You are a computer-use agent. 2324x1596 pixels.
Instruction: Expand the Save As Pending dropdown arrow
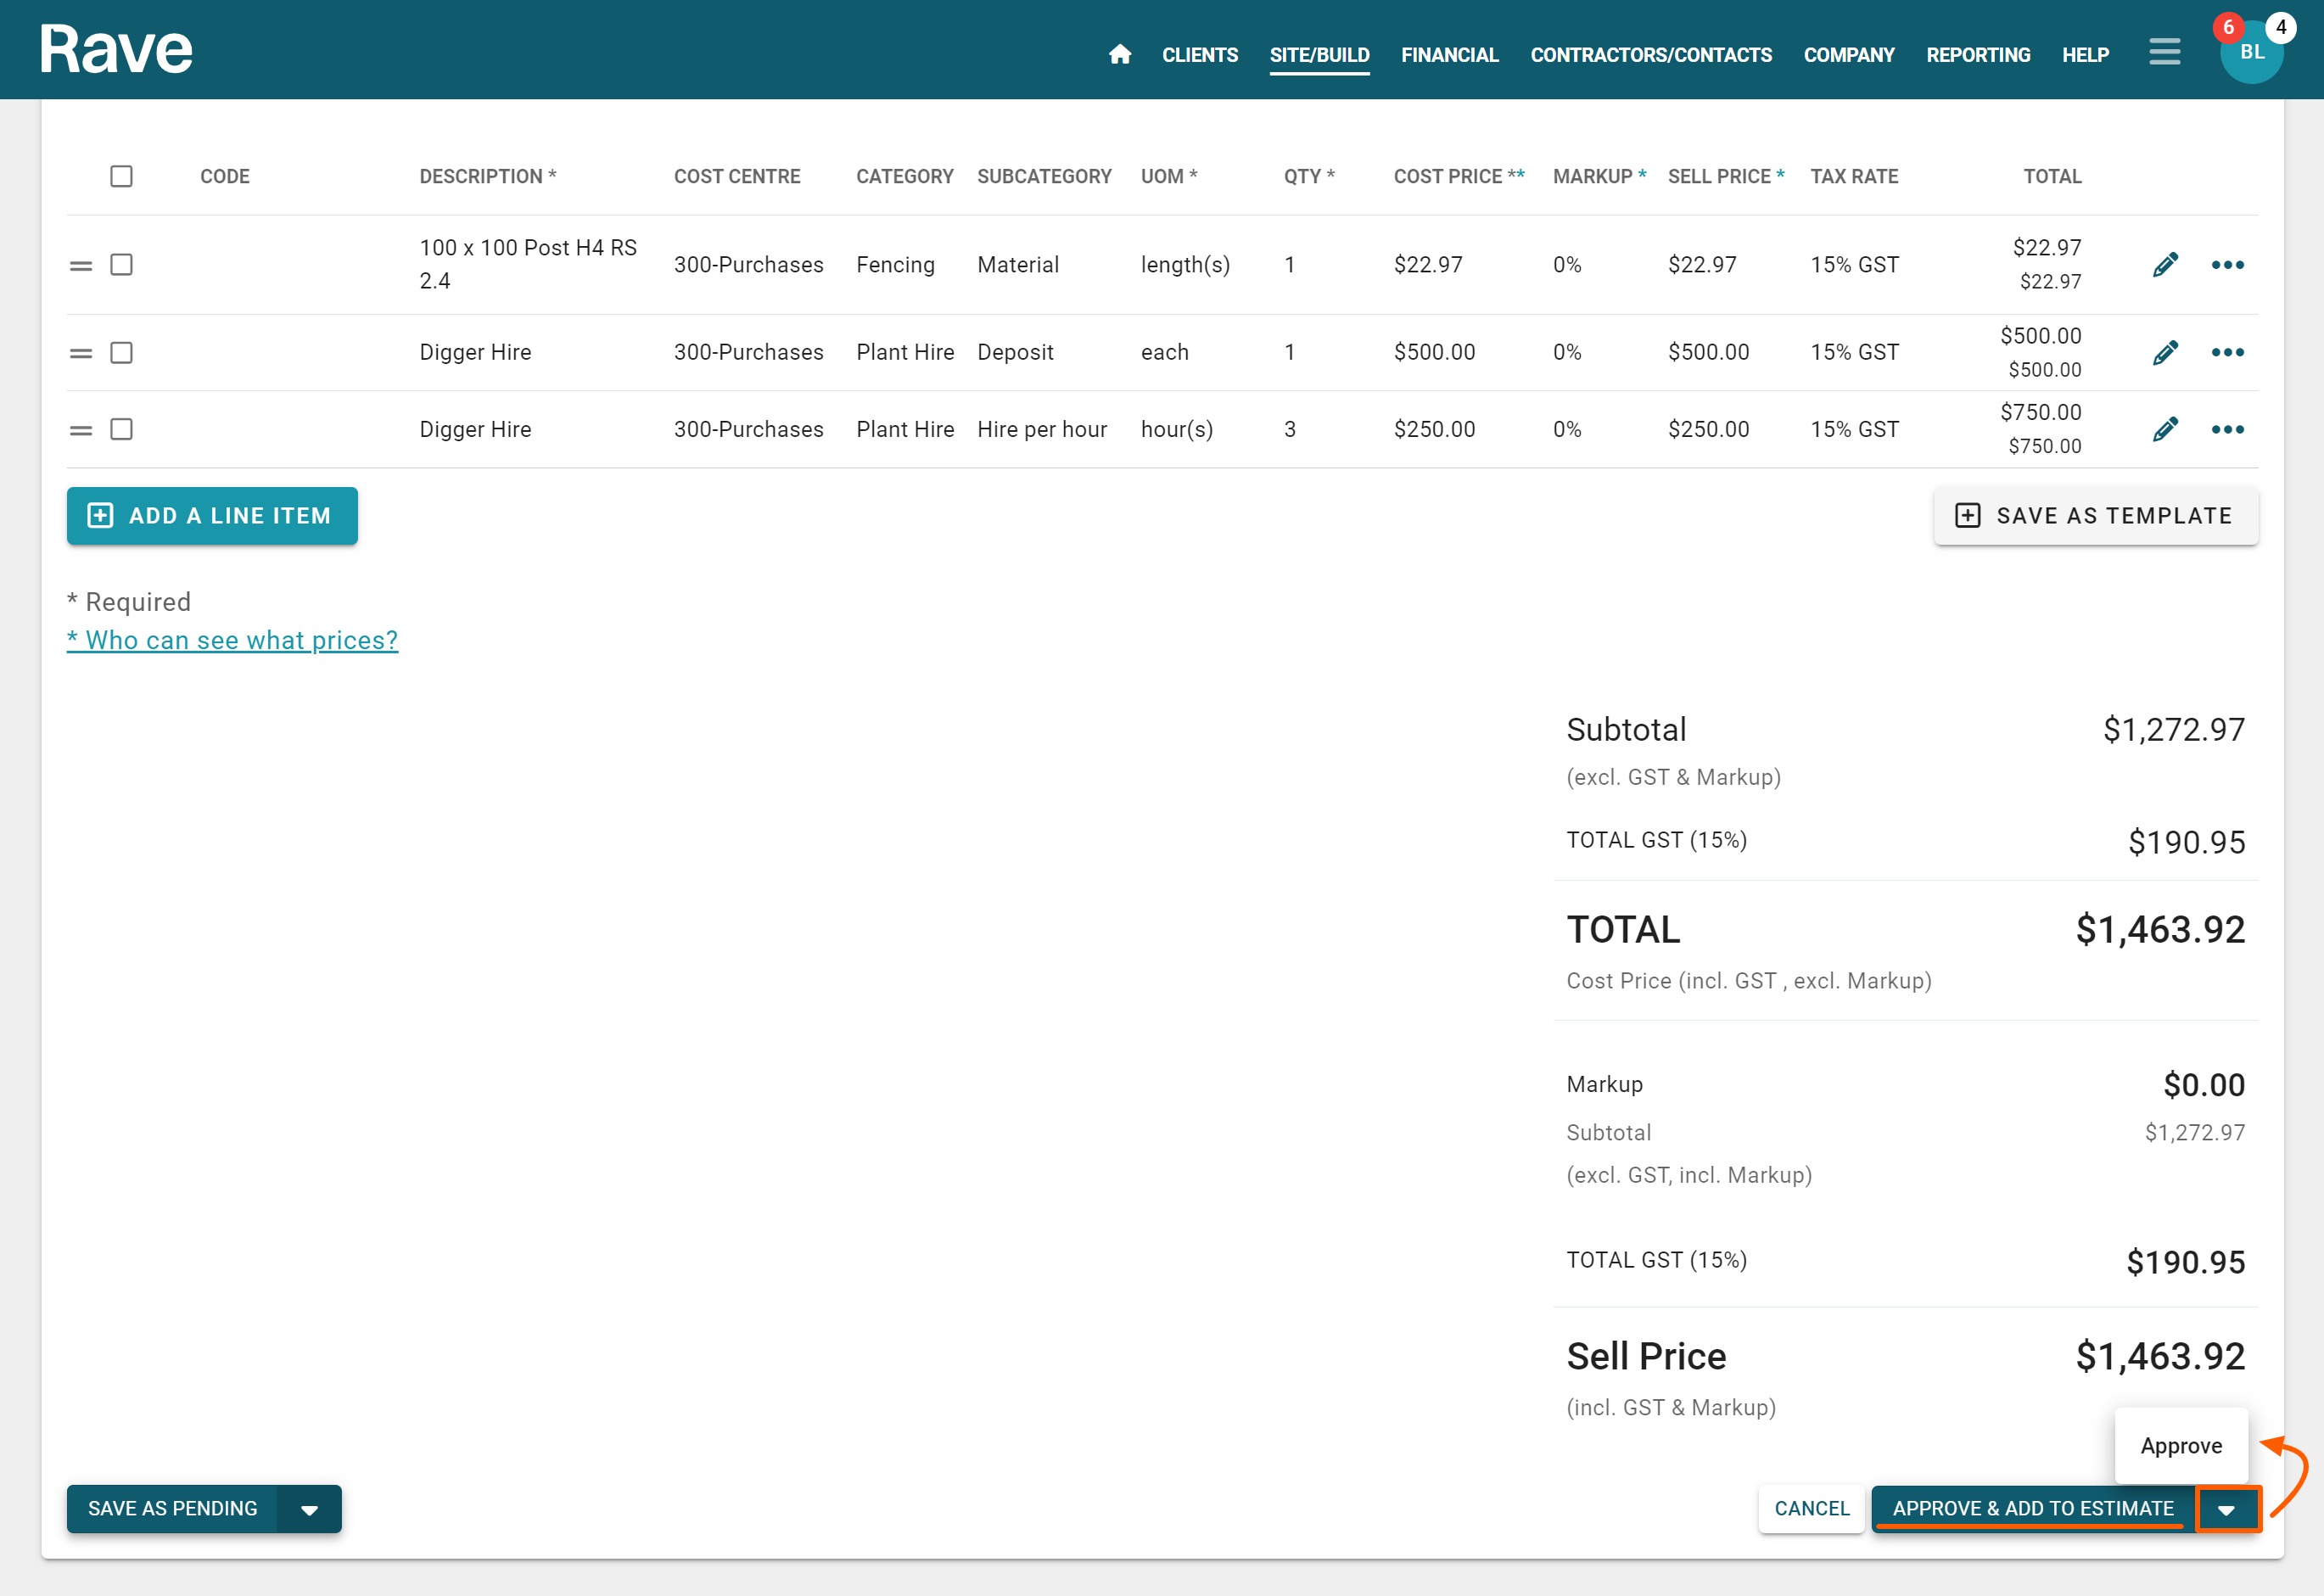310,1509
